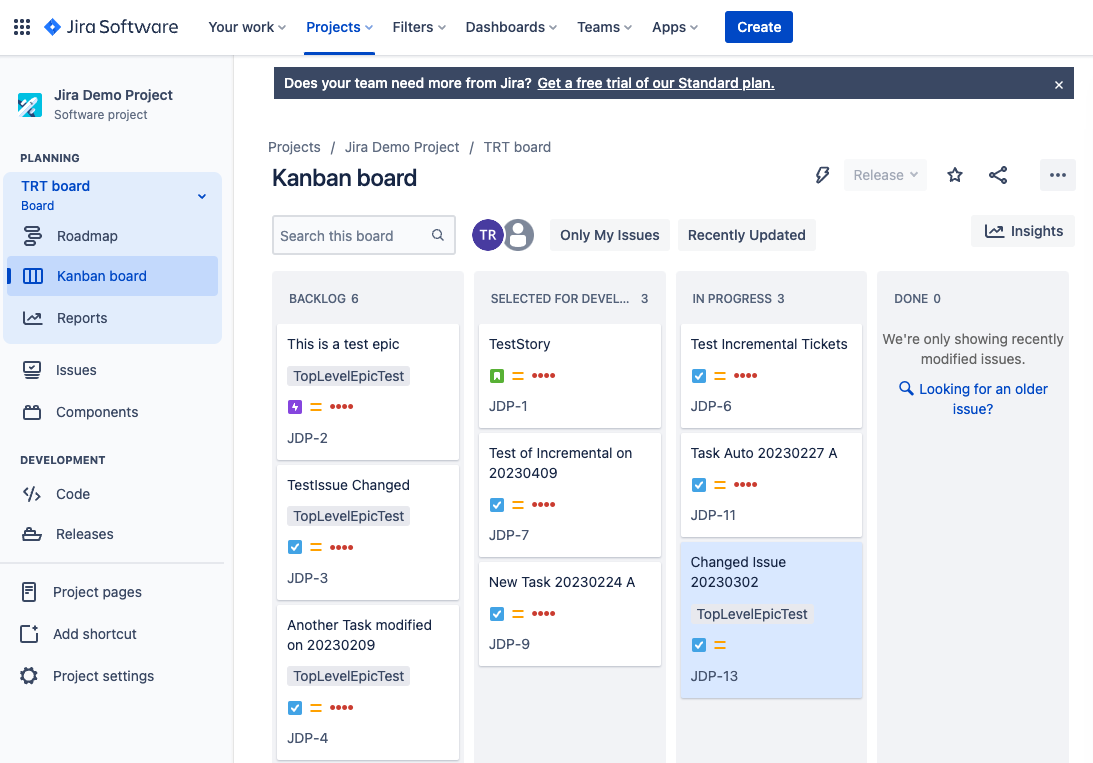Image resolution: width=1093 pixels, height=763 pixels.
Task: Toggle the Recently Updated filter
Action: click(746, 235)
